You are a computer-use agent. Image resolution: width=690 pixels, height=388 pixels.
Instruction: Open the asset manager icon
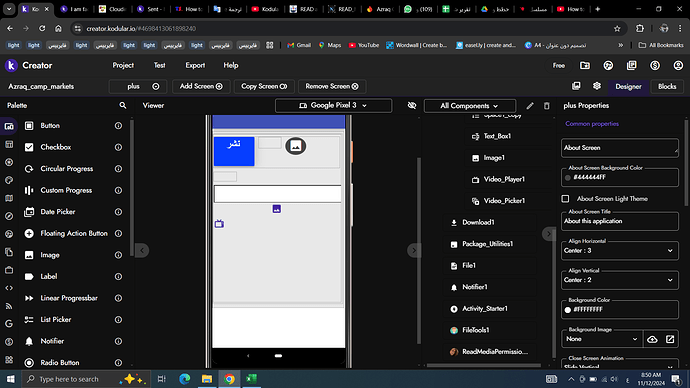576,86
